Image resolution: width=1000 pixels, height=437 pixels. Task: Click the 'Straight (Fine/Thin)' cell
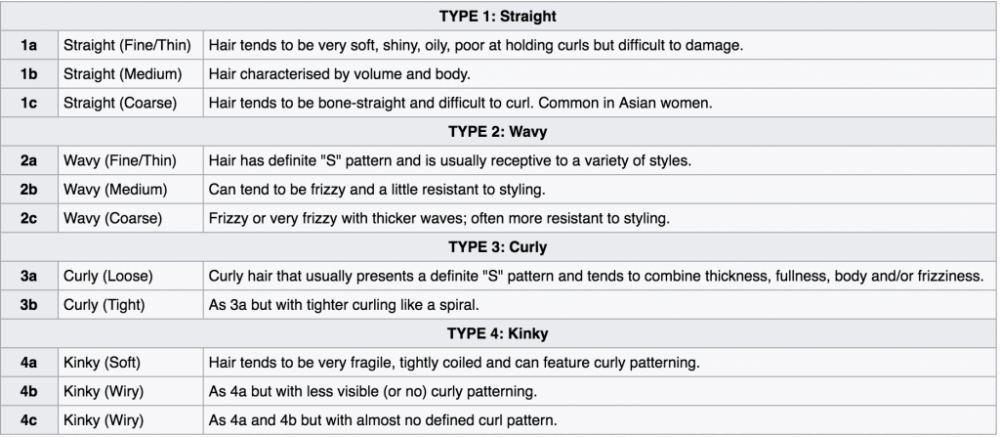tap(127, 45)
